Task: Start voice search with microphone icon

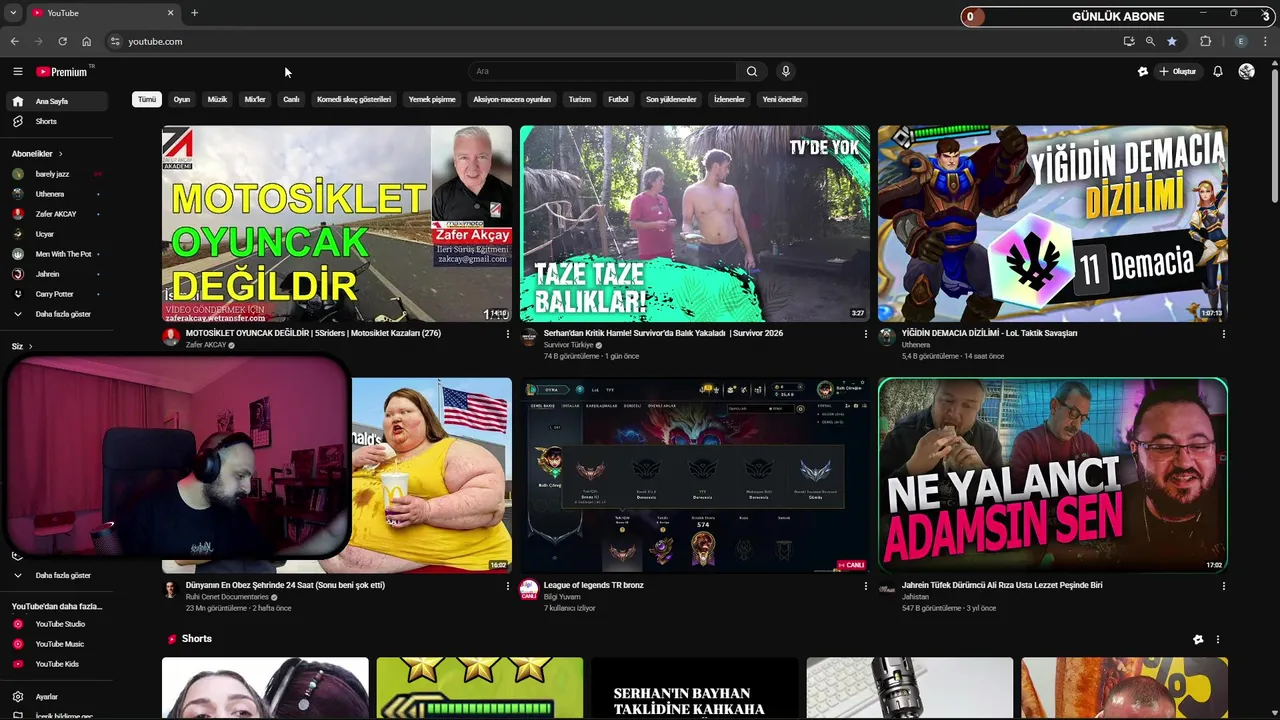Action: 786,71
